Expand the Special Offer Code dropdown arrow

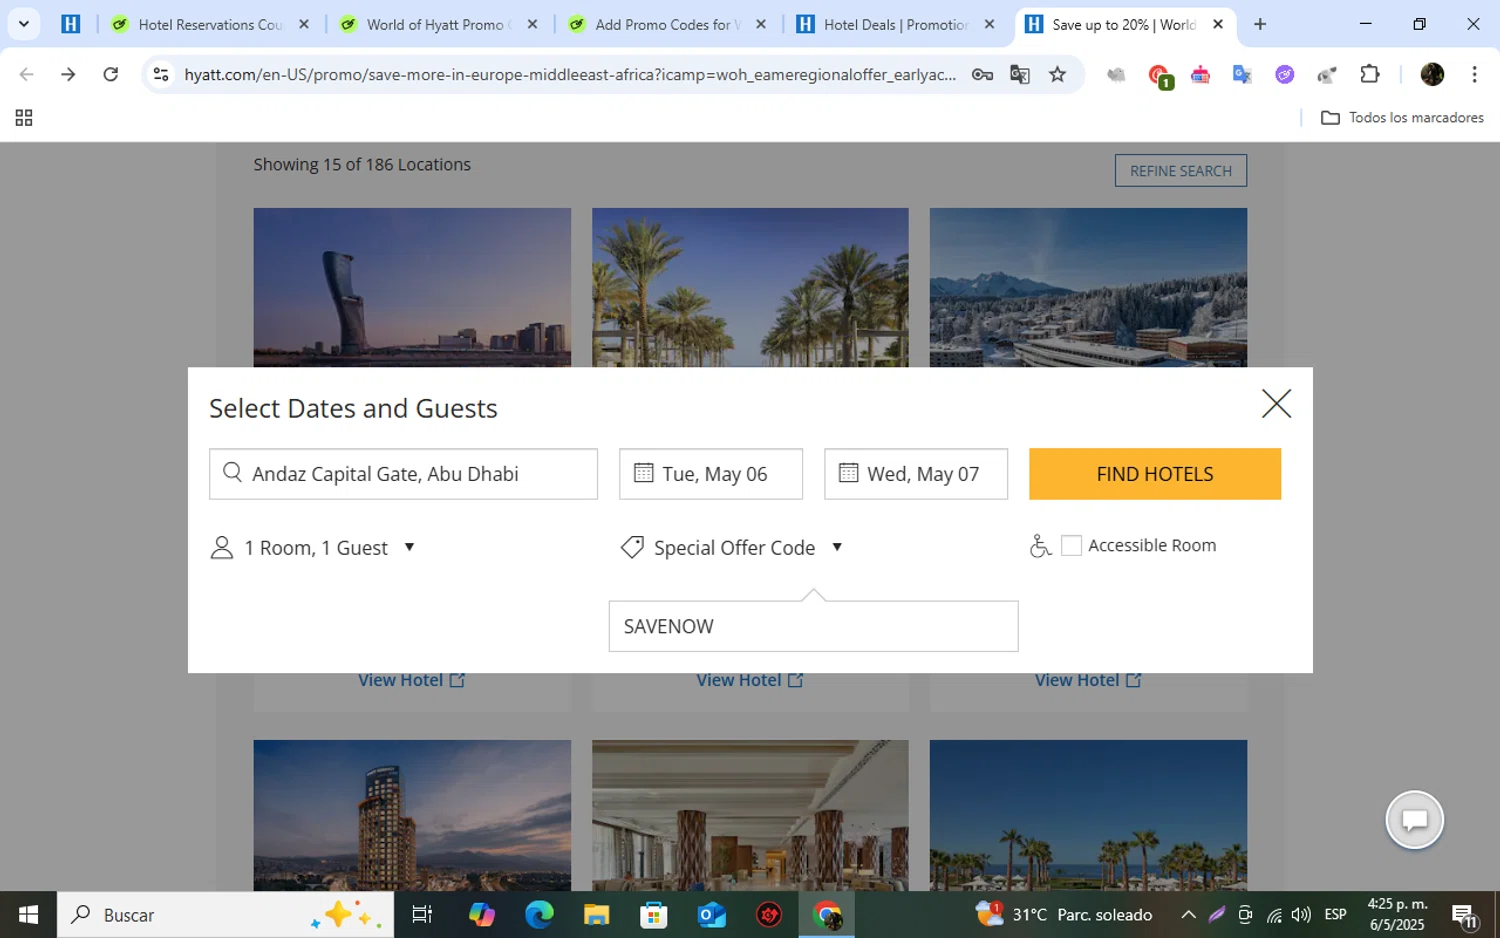837,547
